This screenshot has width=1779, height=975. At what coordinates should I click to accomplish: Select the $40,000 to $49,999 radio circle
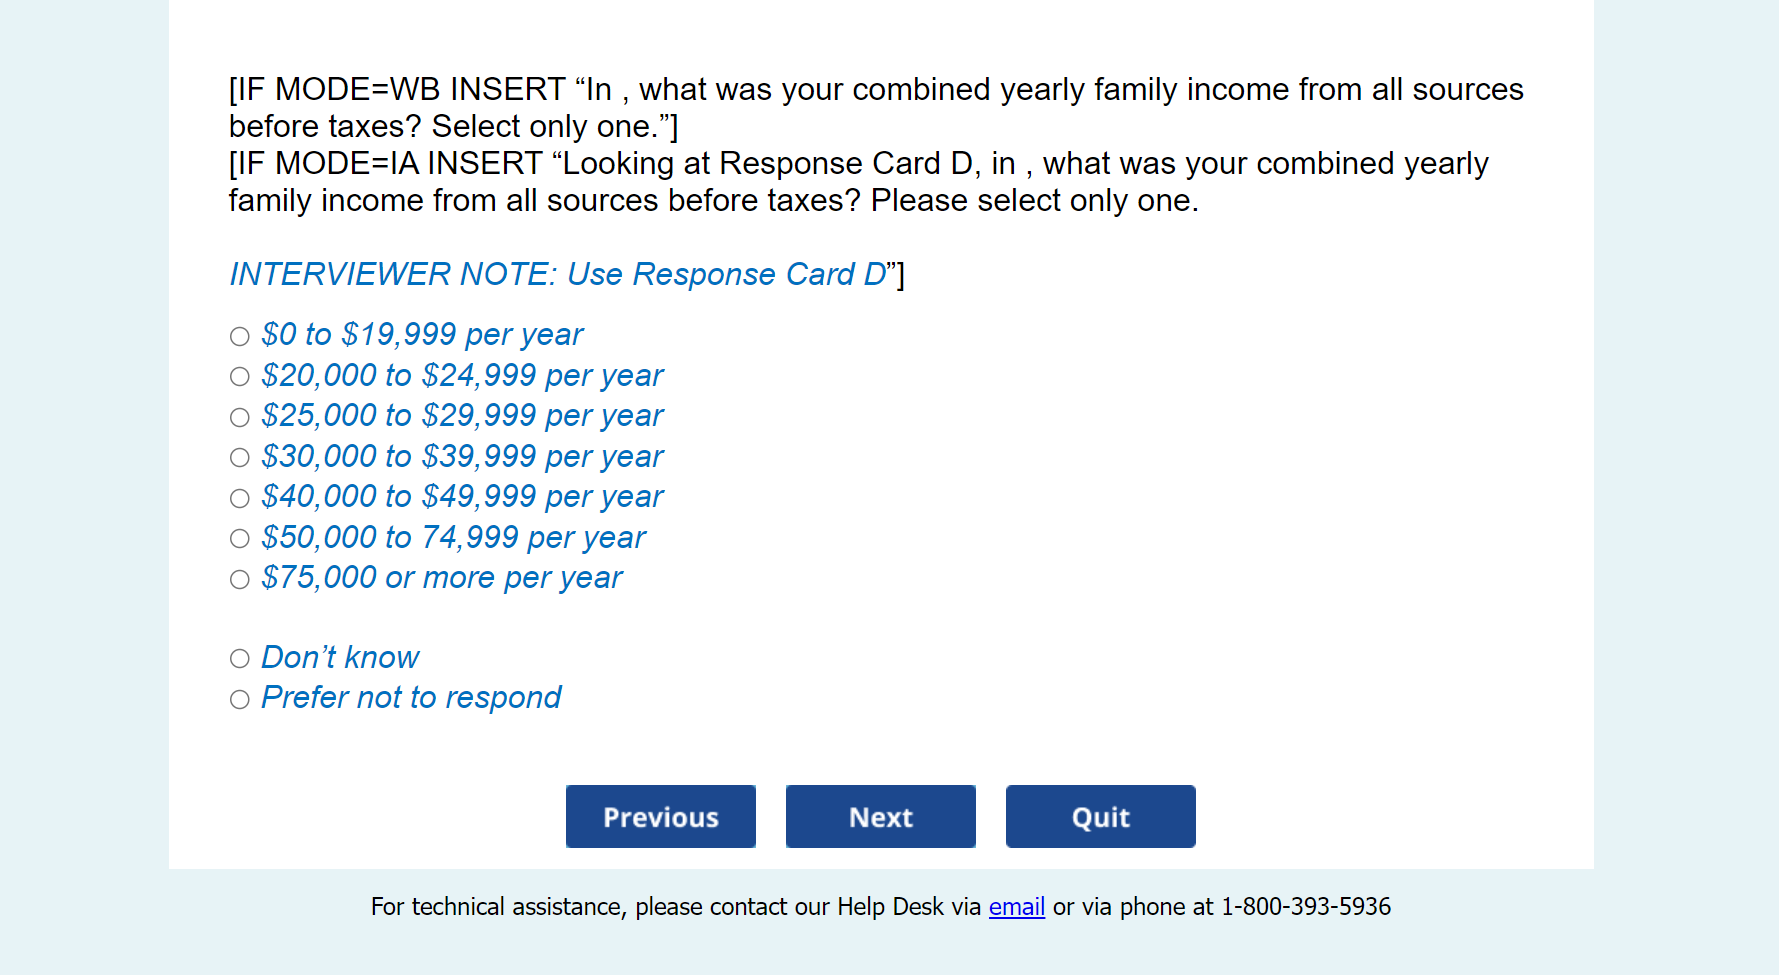(x=240, y=498)
